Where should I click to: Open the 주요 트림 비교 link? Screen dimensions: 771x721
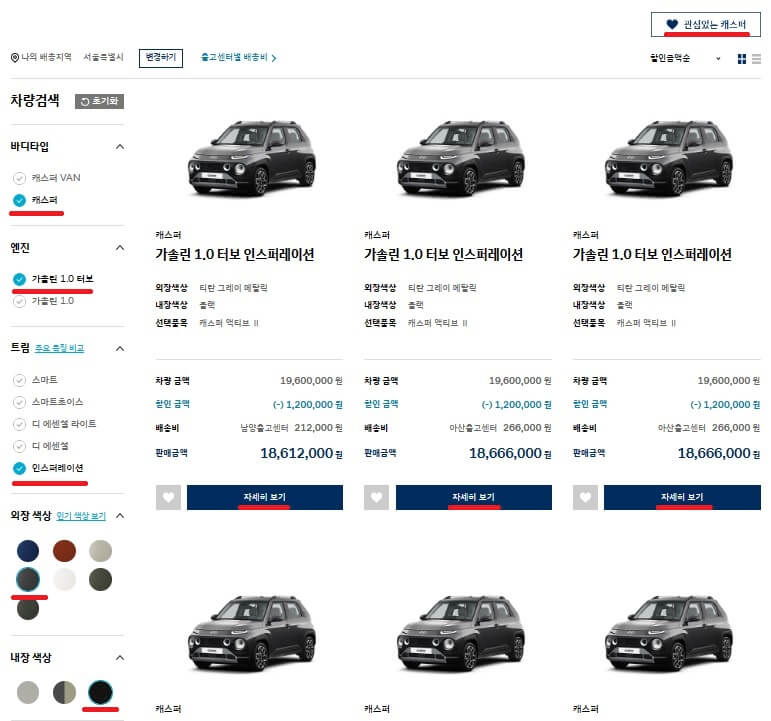pos(59,348)
